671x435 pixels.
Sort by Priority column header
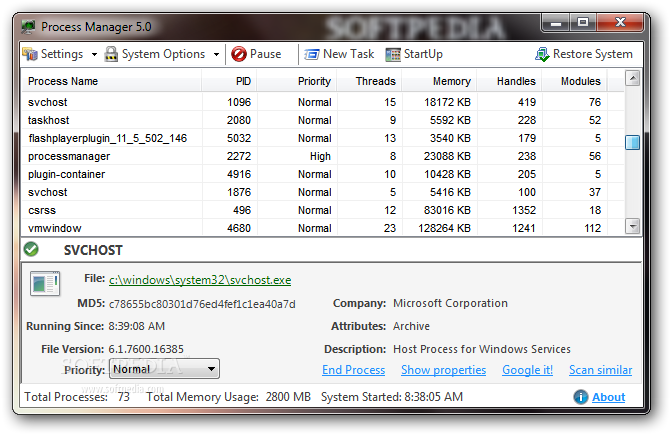(x=297, y=81)
